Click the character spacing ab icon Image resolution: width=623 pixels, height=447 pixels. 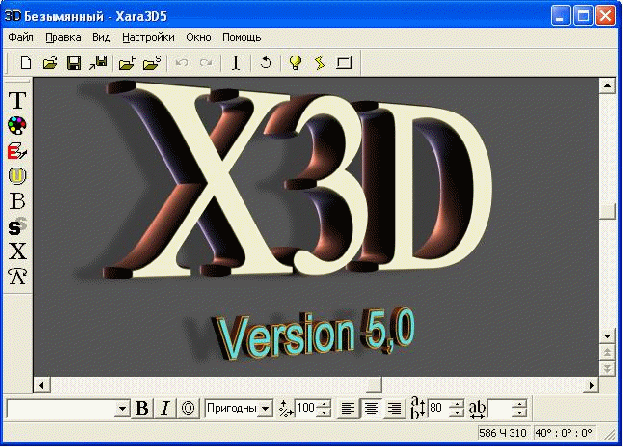[x=477, y=408]
